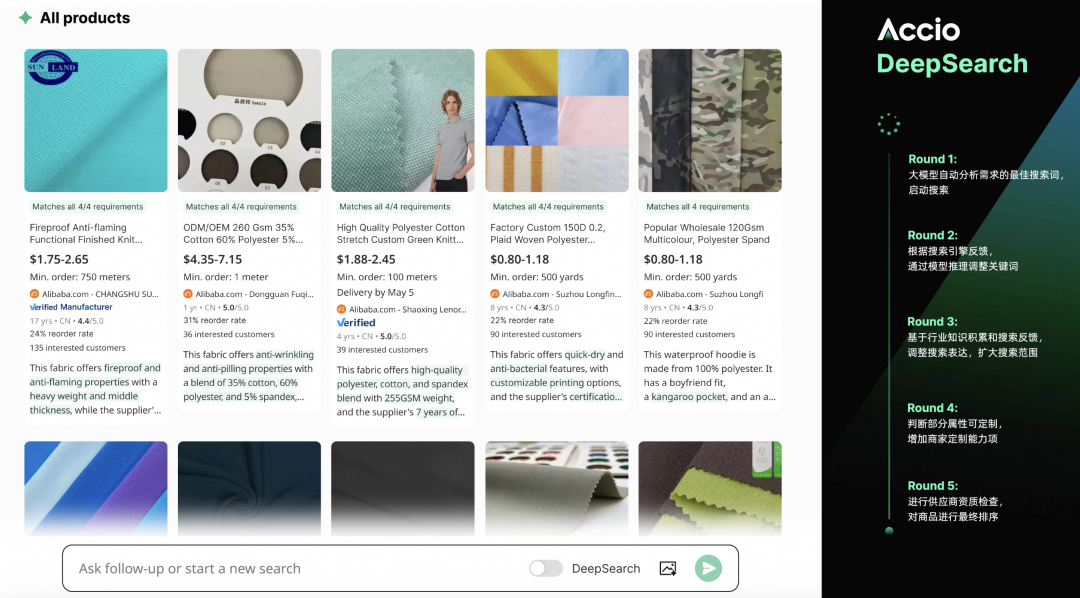The image size is (1080, 598).
Task: Click the sparkle icon beside All products
Action: point(25,18)
